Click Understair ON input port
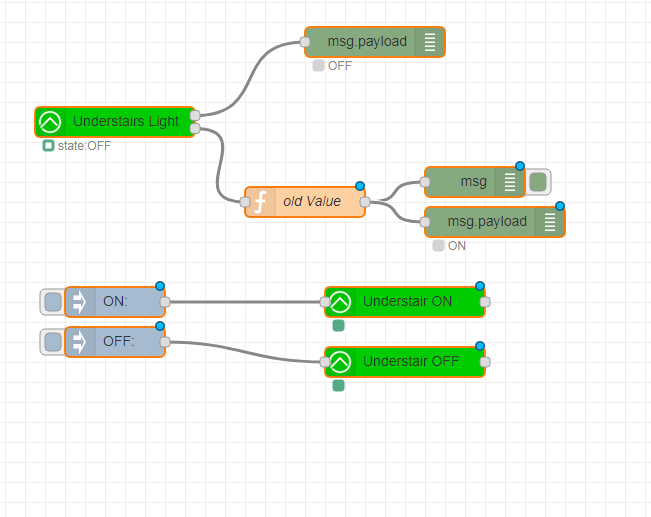The width and height of the screenshot is (651, 517). click(x=325, y=302)
